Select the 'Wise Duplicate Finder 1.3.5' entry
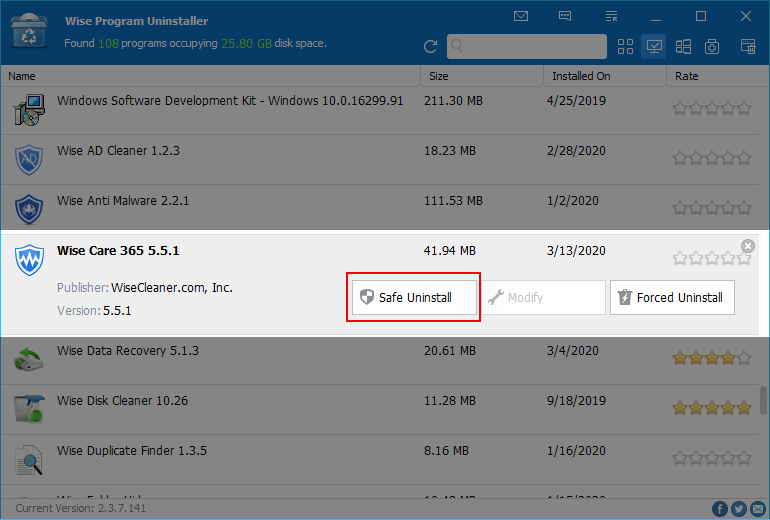 click(x=132, y=451)
